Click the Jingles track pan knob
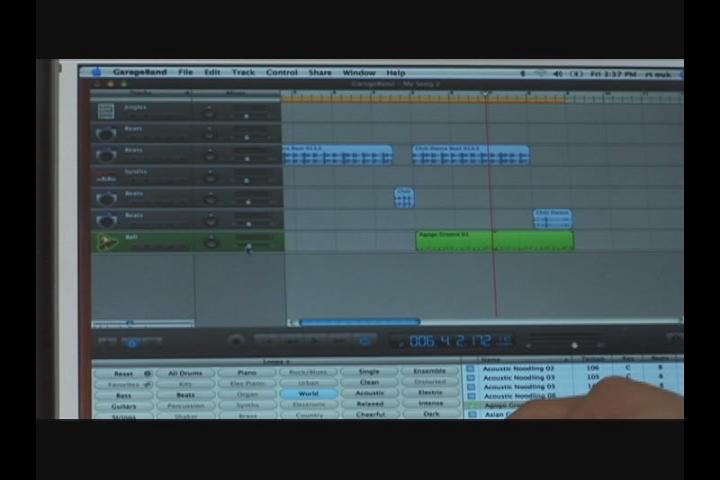Screen dimensions: 720x480 click(x=209, y=113)
